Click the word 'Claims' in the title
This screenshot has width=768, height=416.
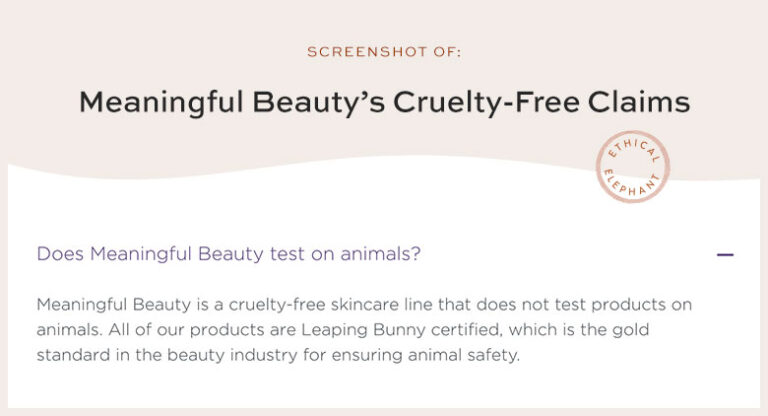639,102
